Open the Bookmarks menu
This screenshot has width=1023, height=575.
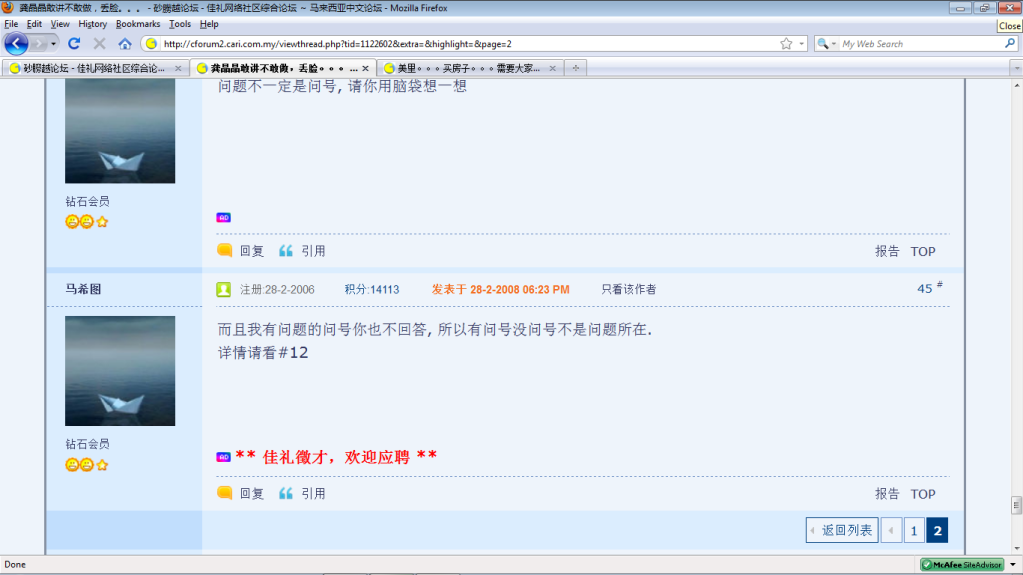pyautogui.click(x=137, y=23)
